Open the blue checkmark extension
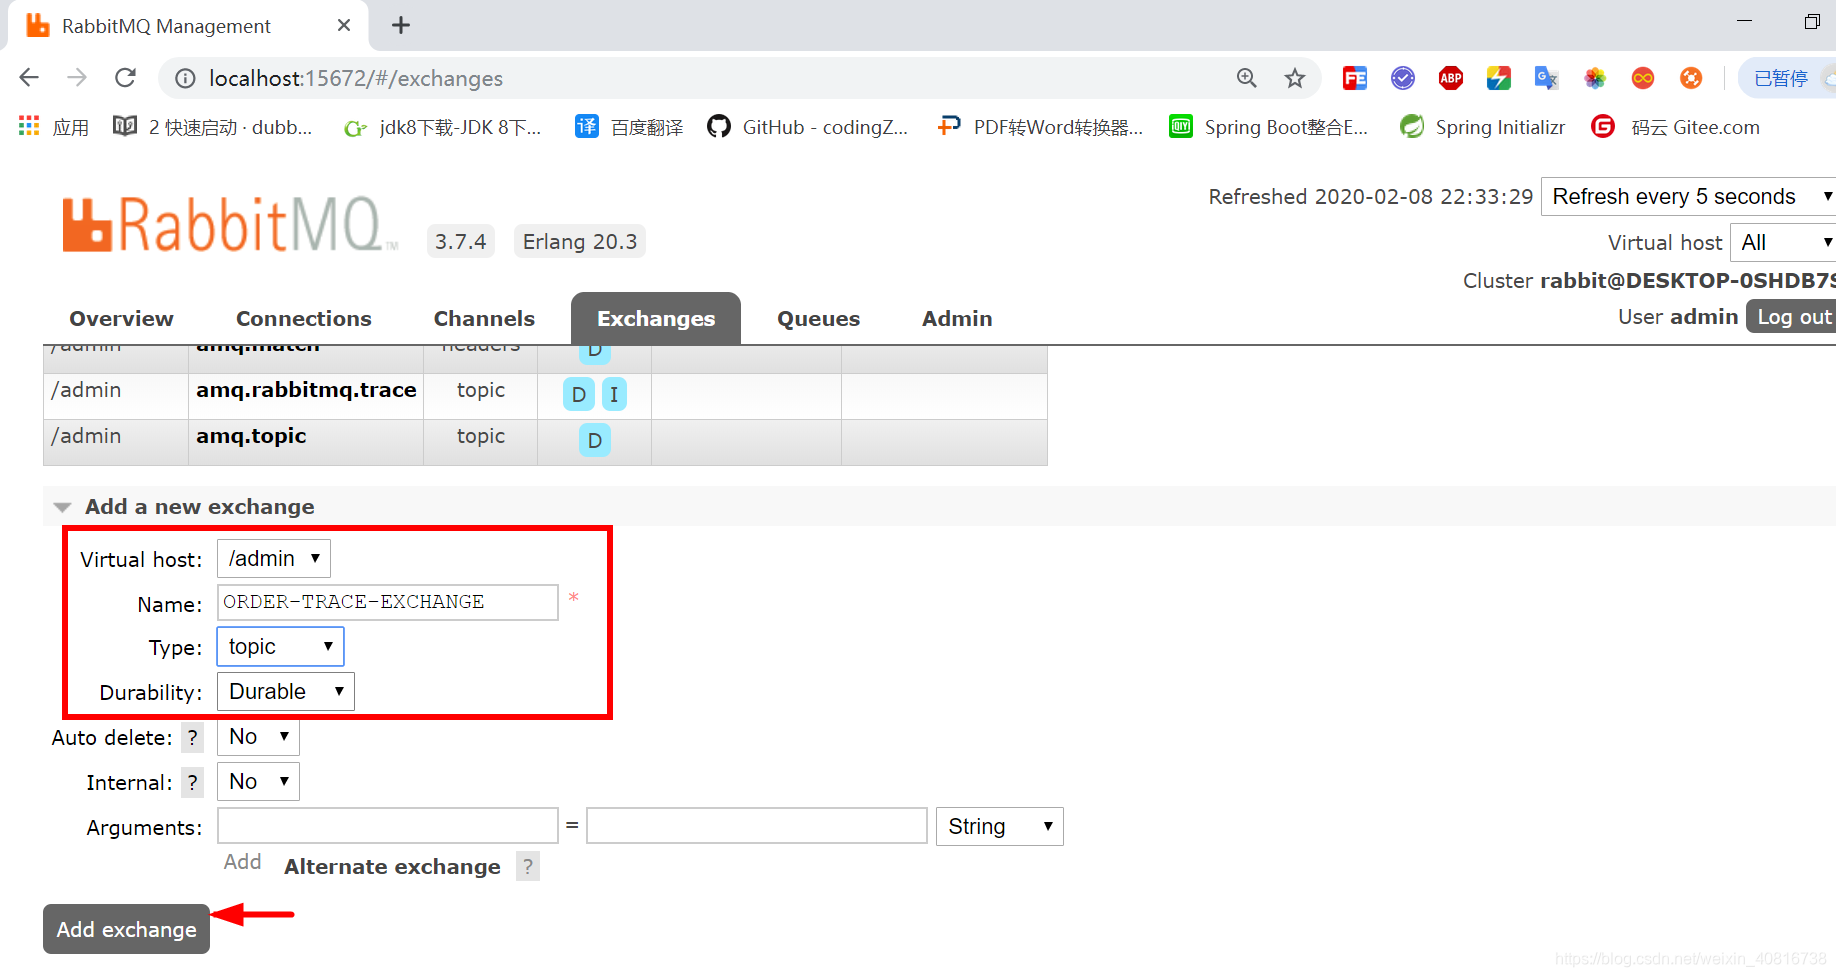The image size is (1836, 977). coord(1403,78)
